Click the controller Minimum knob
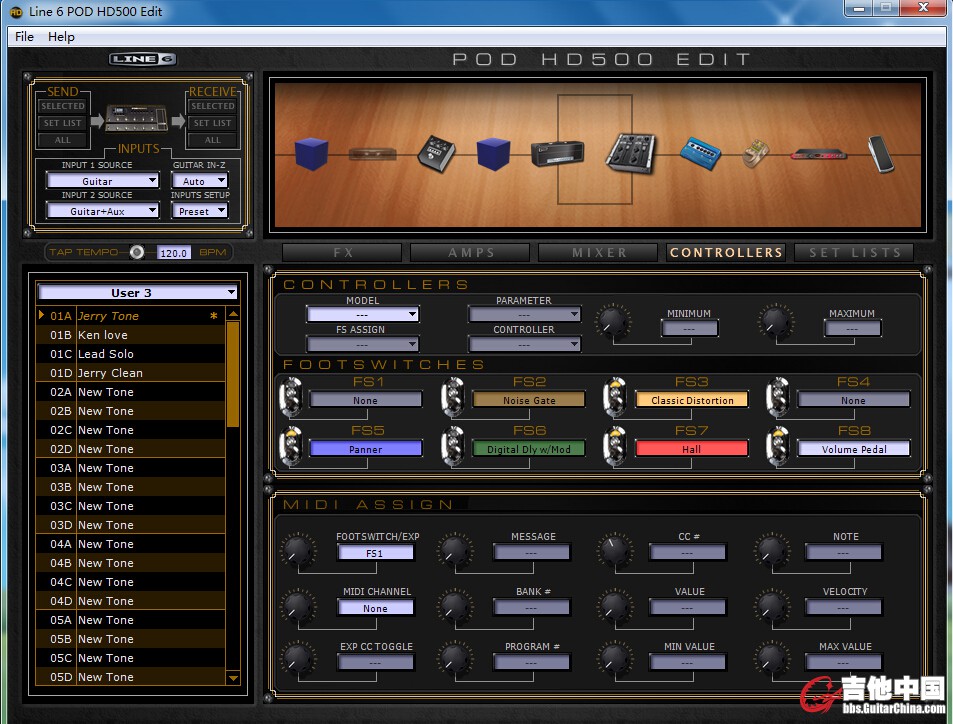 [x=613, y=320]
